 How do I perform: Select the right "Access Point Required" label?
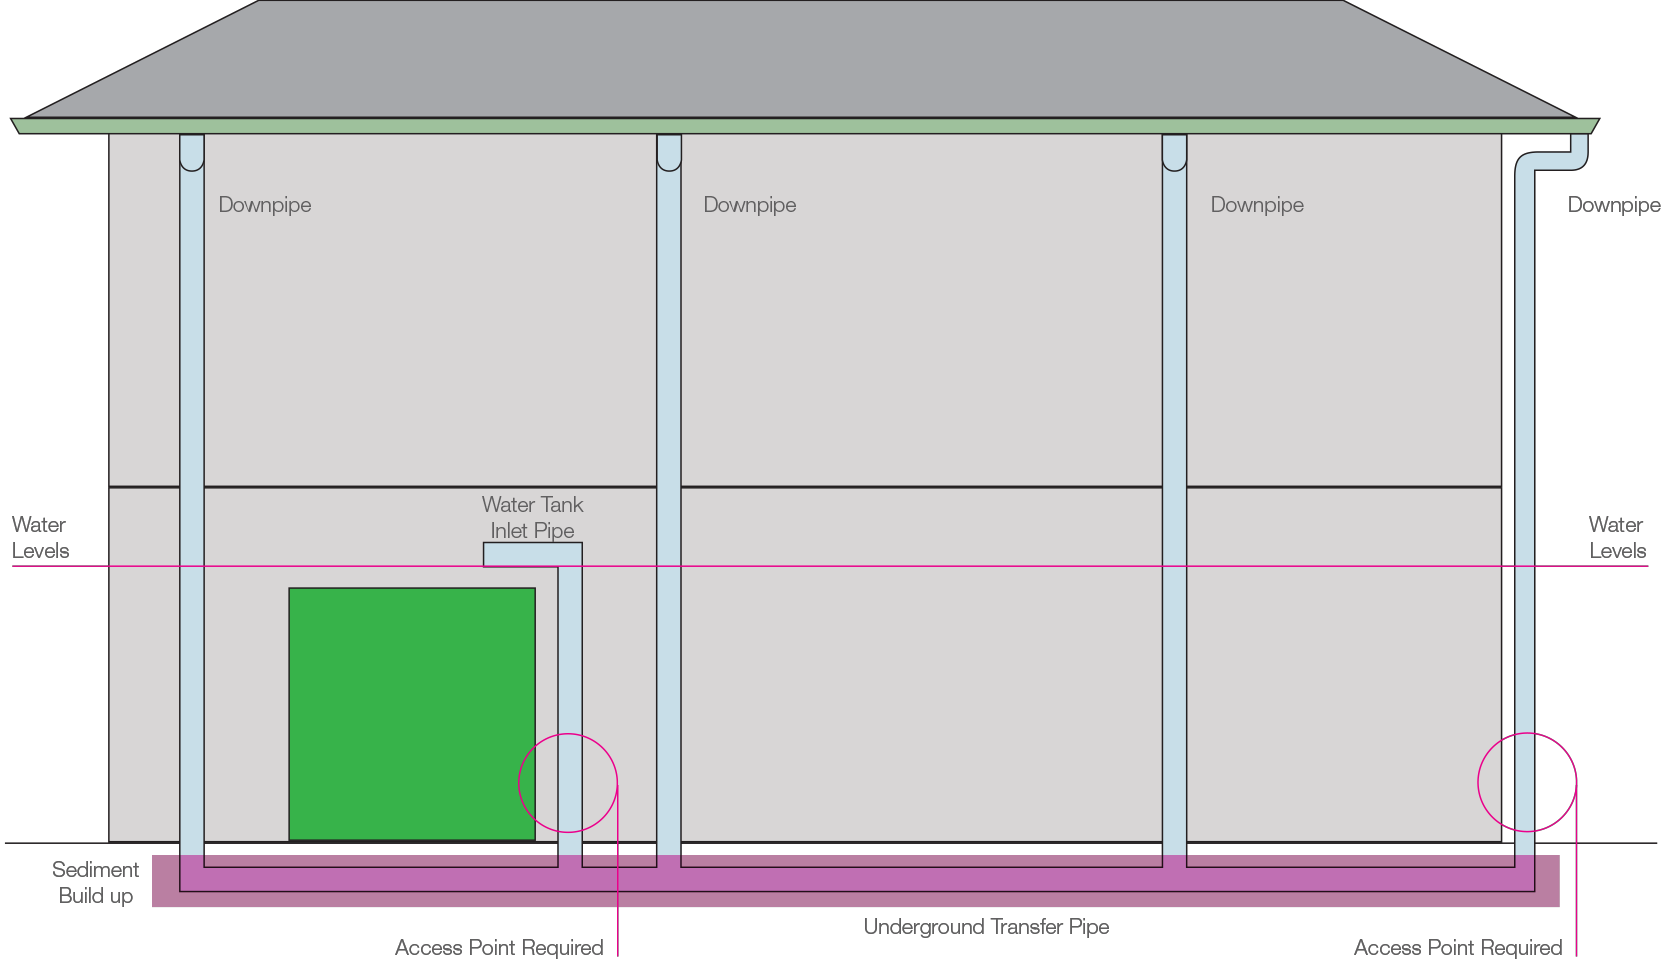click(1457, 947)
